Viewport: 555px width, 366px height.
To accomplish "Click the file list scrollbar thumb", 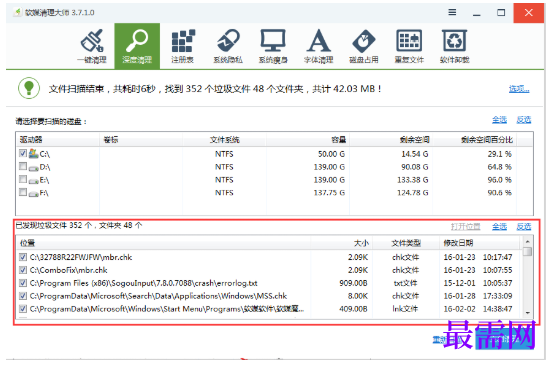I will point(527,251).
